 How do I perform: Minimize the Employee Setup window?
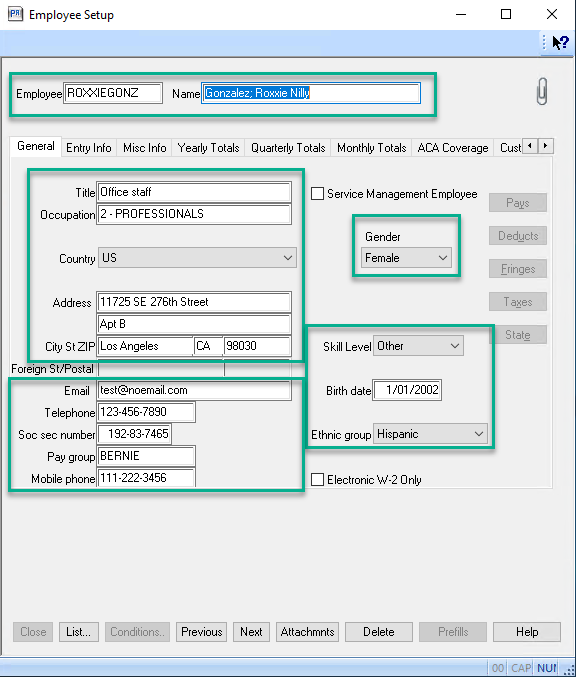(461, 14)
